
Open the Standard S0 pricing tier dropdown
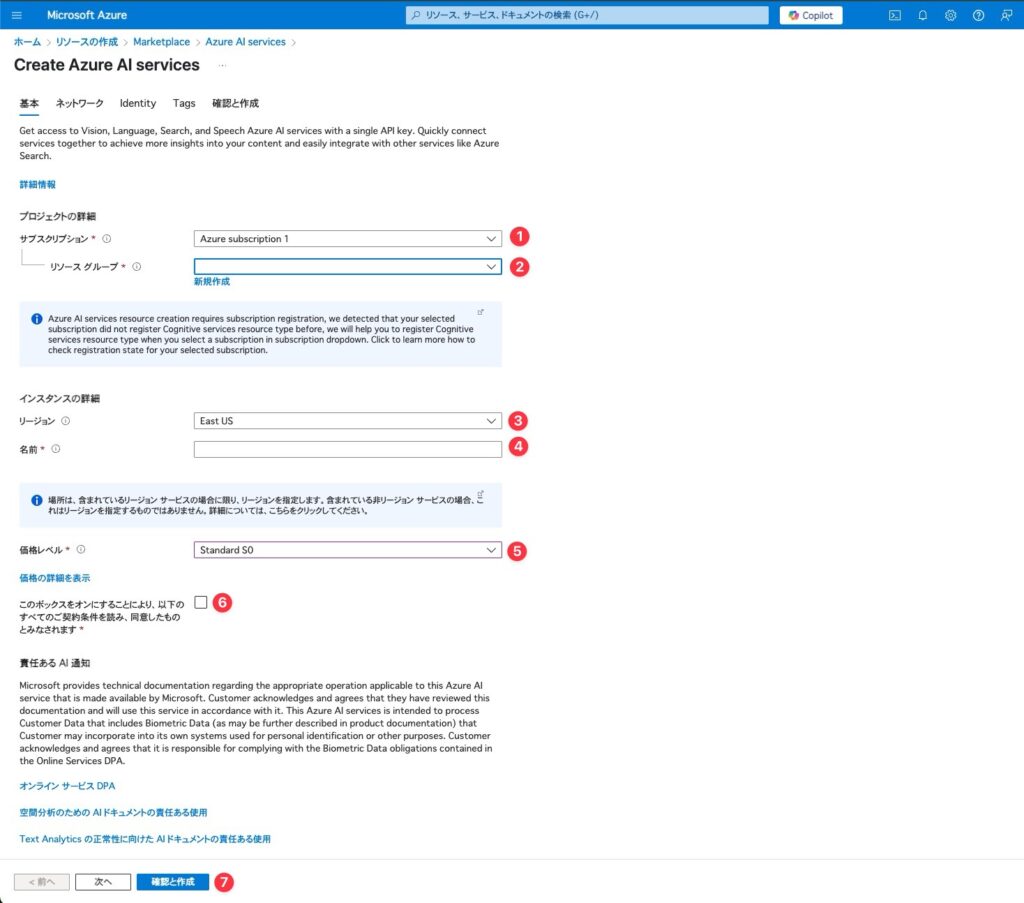pos(347,550)
